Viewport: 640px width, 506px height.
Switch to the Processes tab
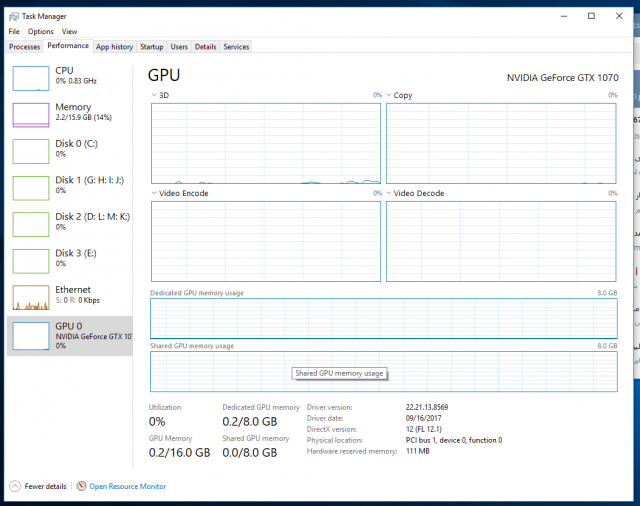(x=24, y=47)
